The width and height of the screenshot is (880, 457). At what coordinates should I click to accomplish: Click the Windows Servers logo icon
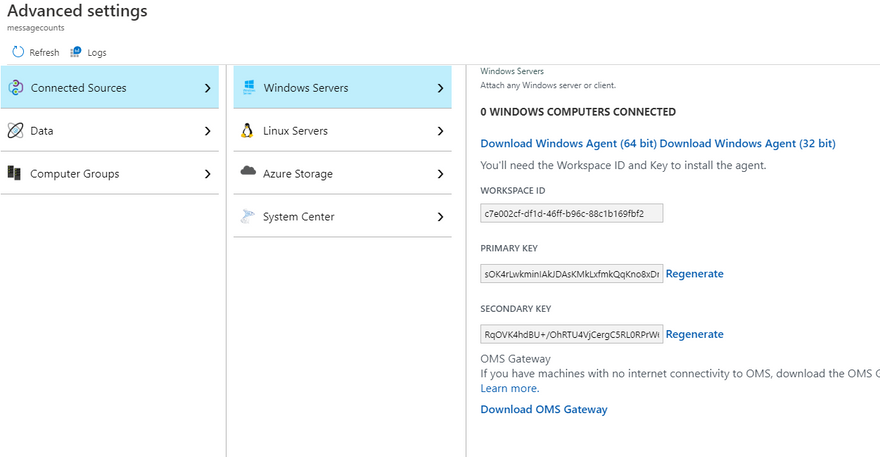click(x=249, y=87)
